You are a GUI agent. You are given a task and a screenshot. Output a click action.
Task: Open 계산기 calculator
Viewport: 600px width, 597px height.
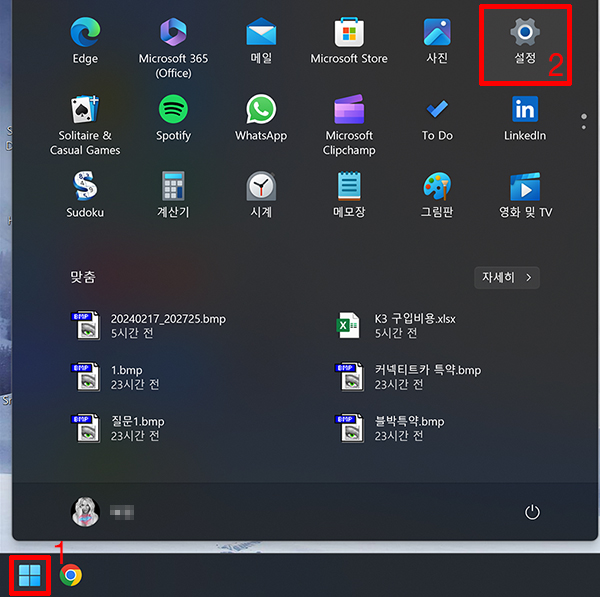pos(173,195)
